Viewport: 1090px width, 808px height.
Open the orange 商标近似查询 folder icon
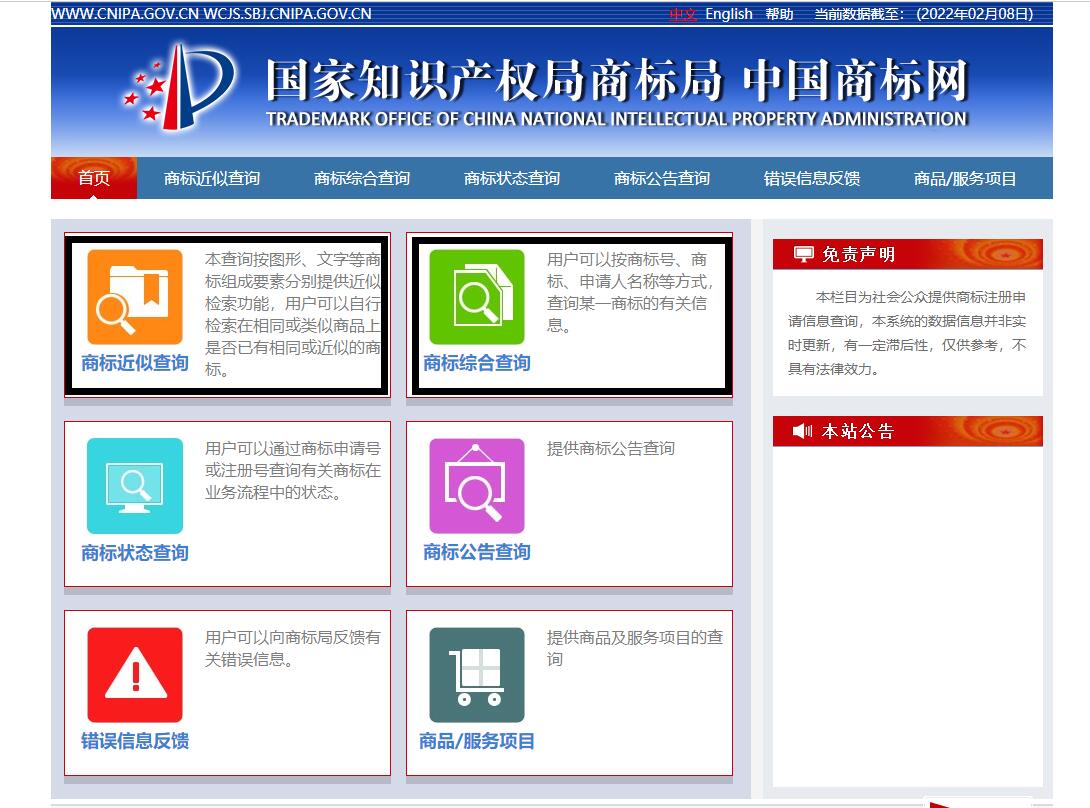[x=135, y=297]
